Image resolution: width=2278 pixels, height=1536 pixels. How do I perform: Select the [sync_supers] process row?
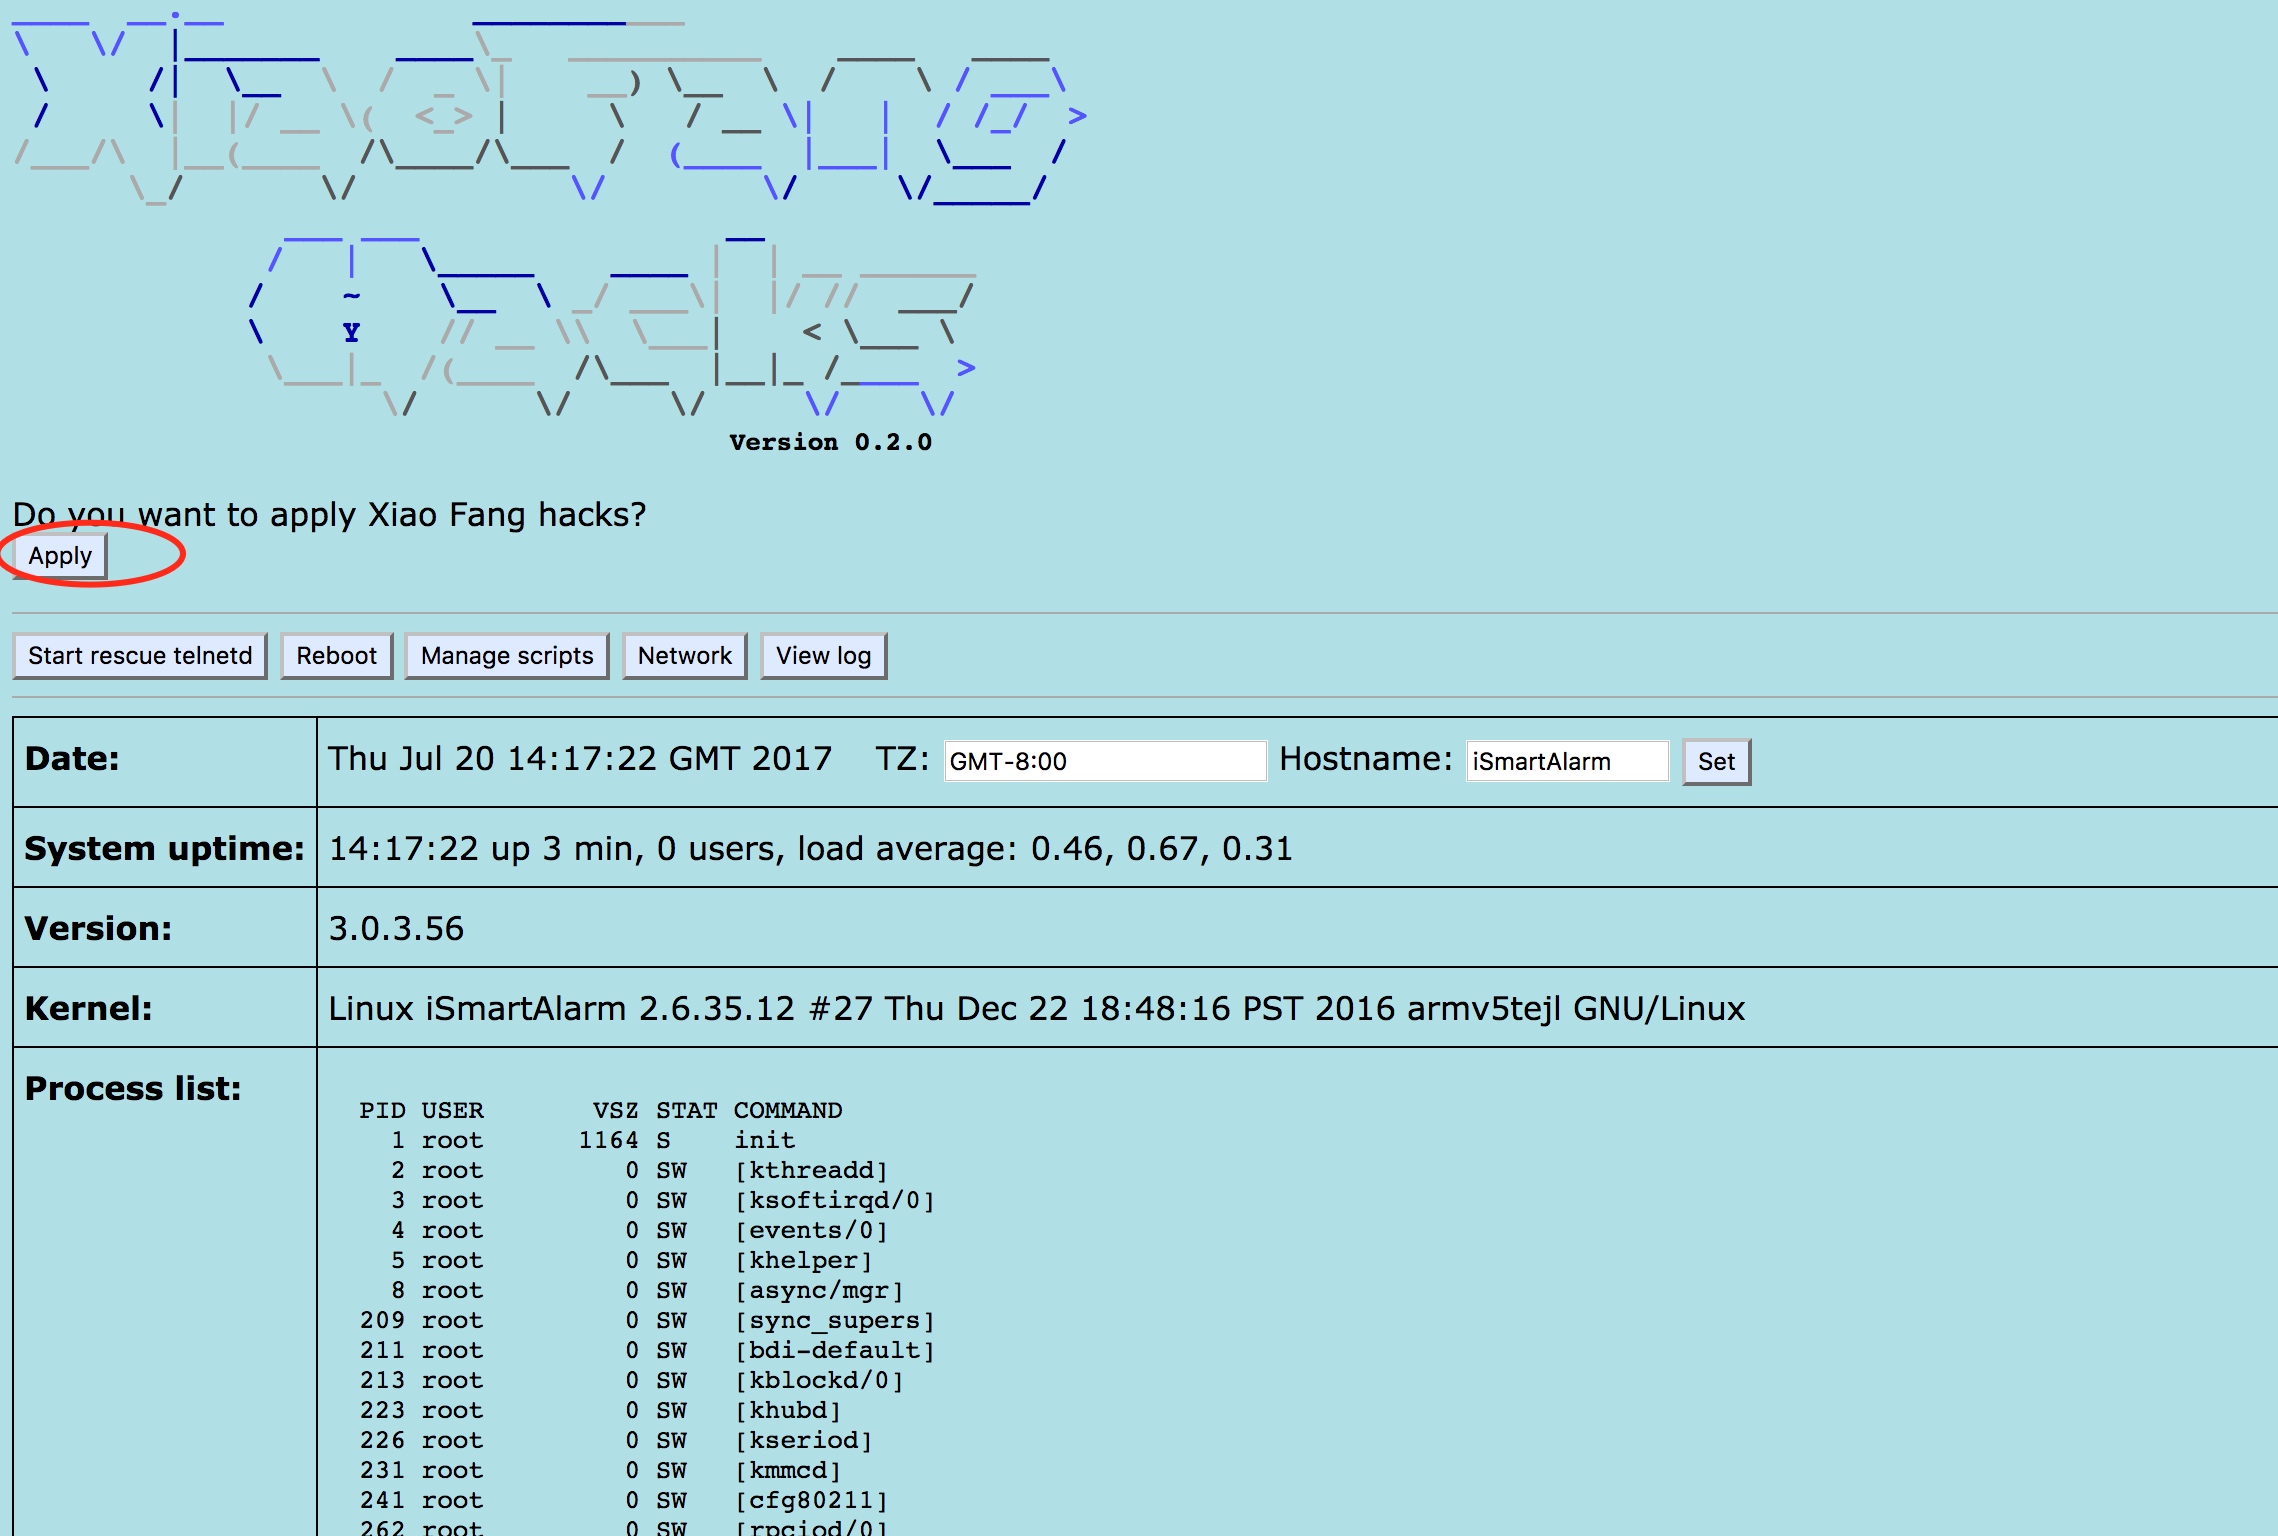(x=647, y=1320)
